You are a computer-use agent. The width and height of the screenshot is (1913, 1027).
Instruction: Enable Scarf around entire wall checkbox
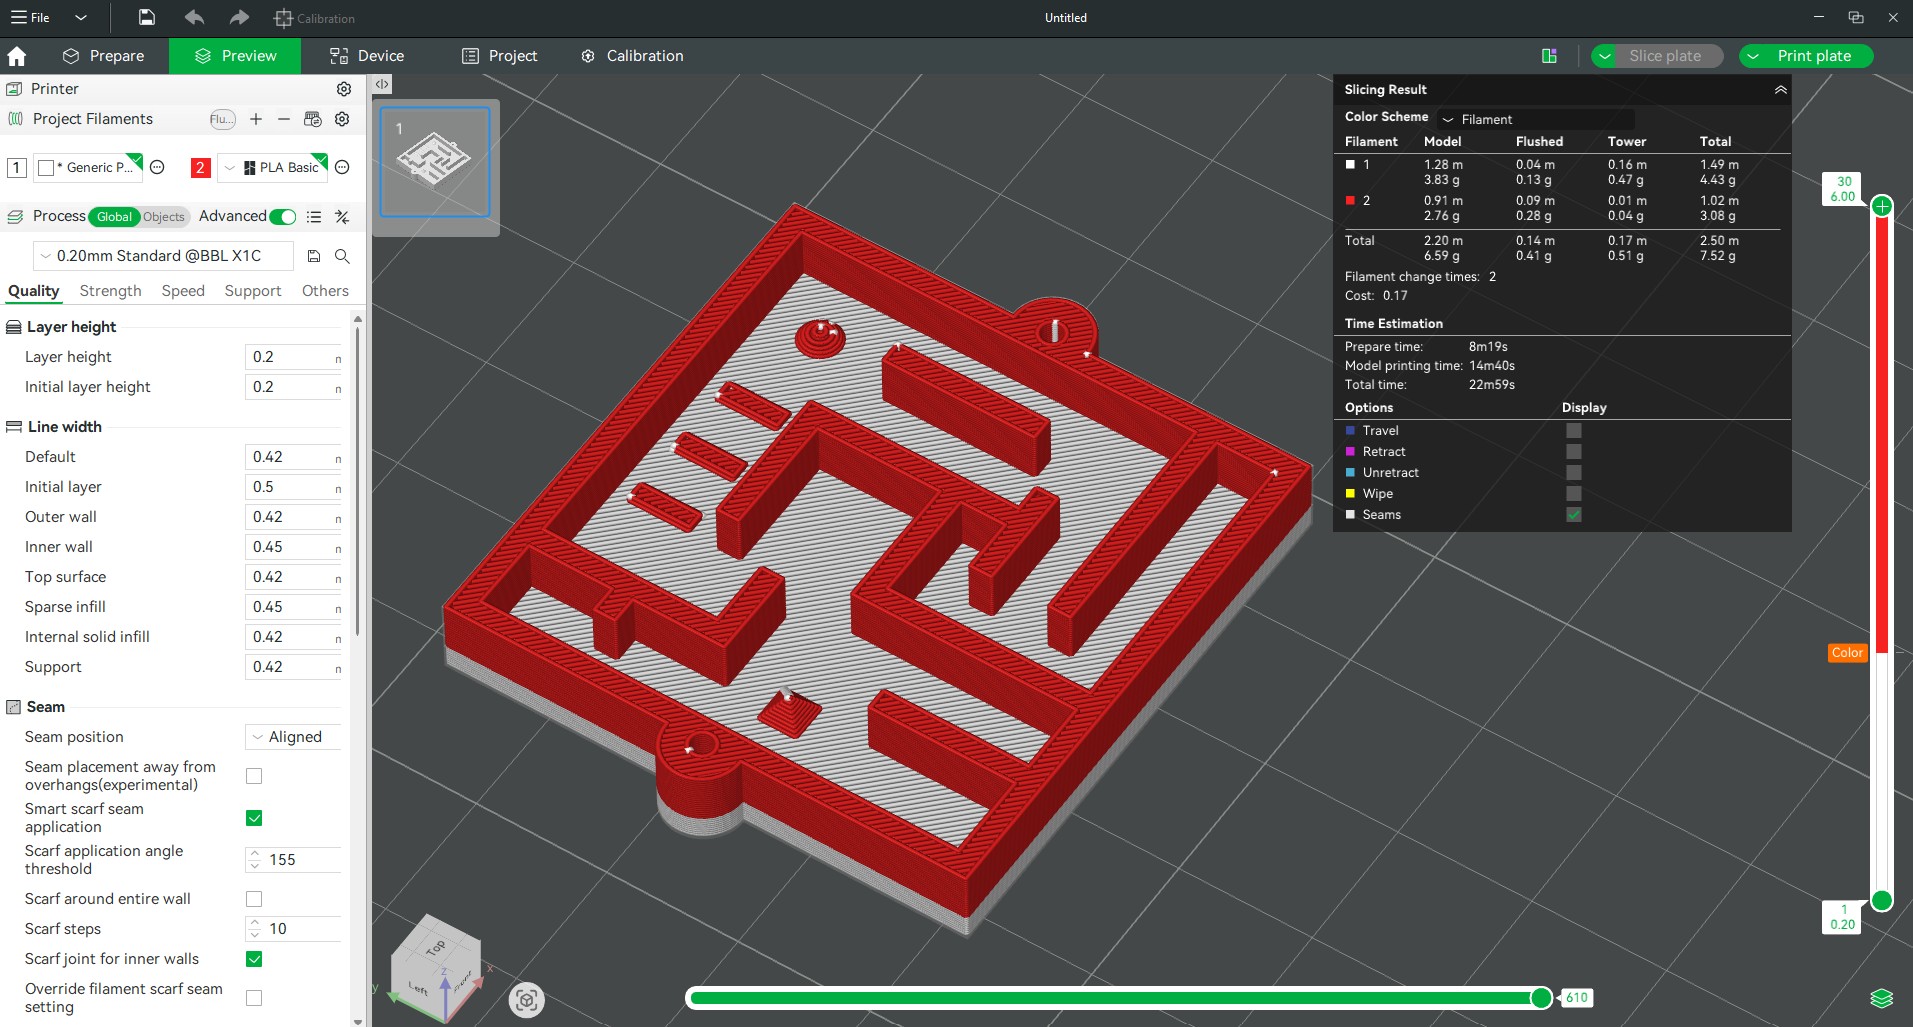coord(254,899)
